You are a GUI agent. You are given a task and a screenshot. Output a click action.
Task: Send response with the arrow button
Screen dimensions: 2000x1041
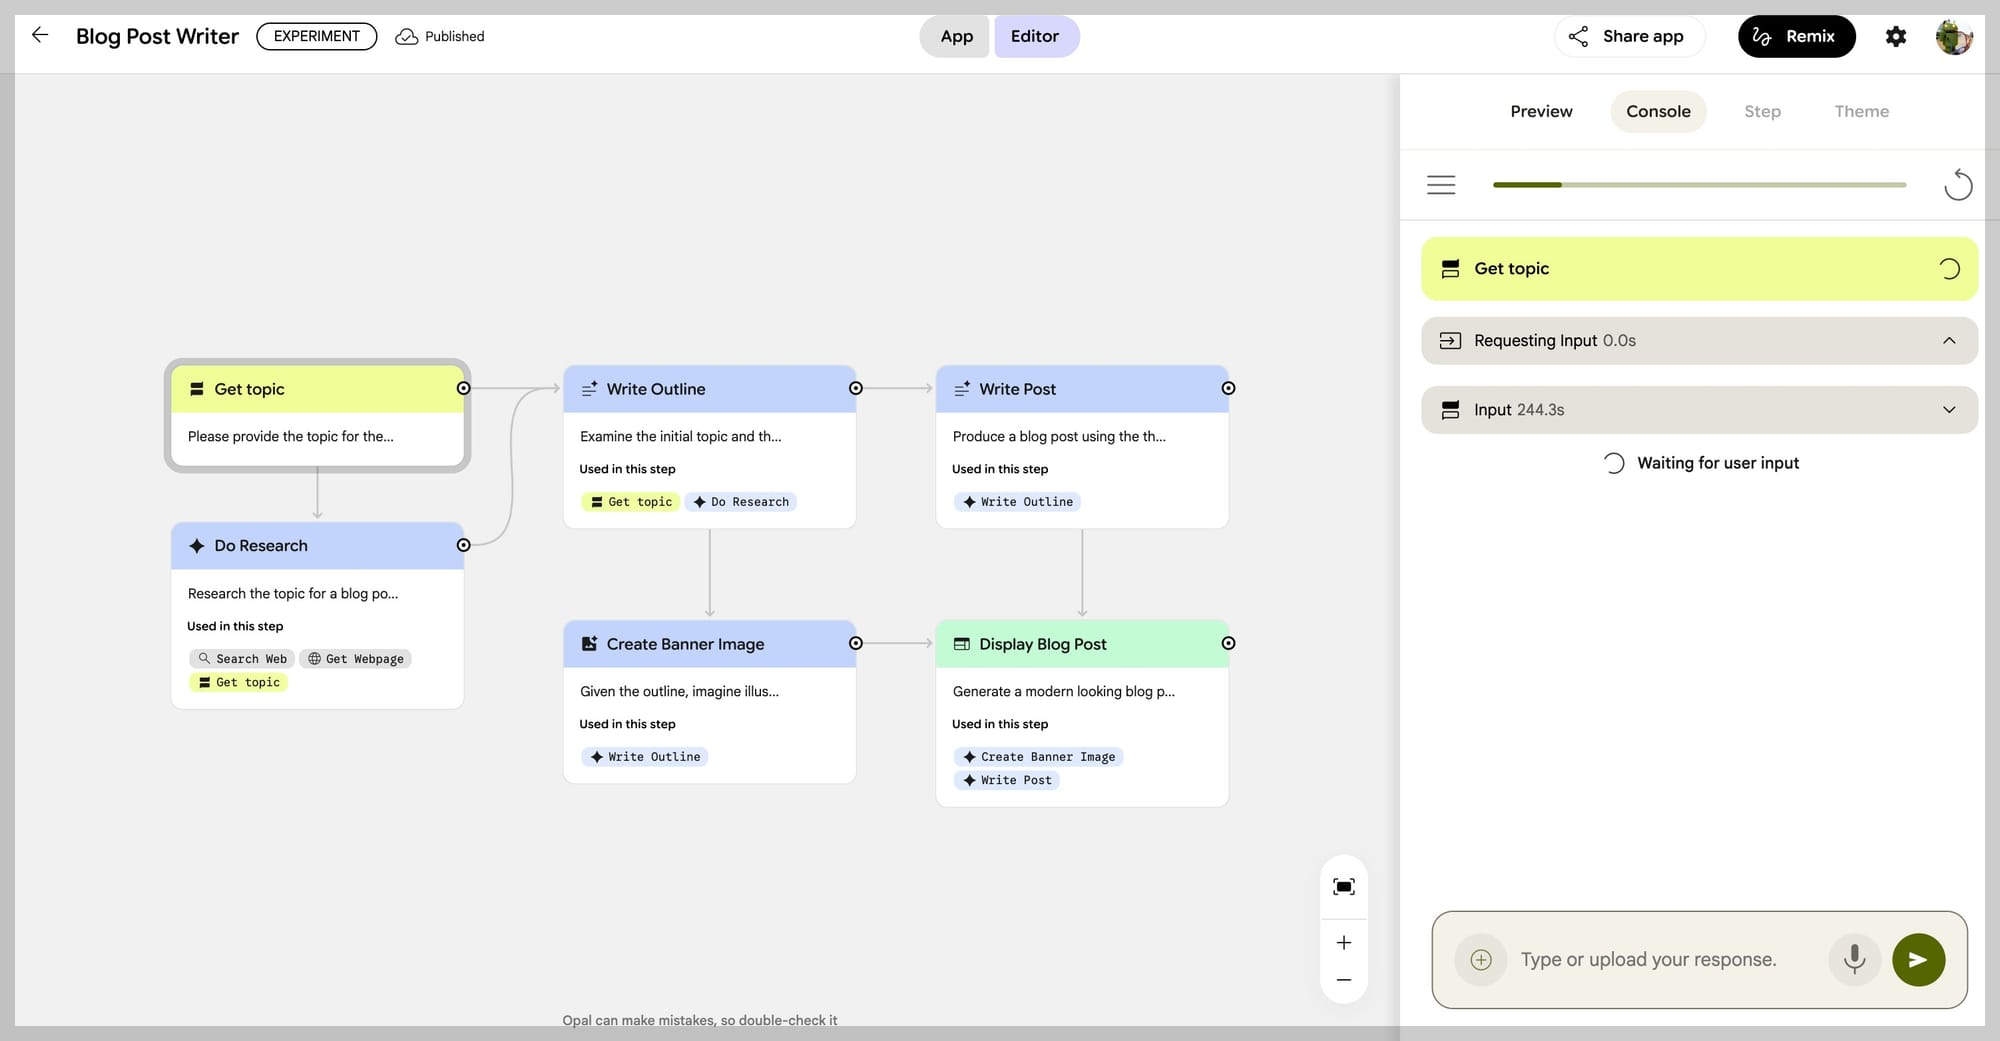point(1918,959)
